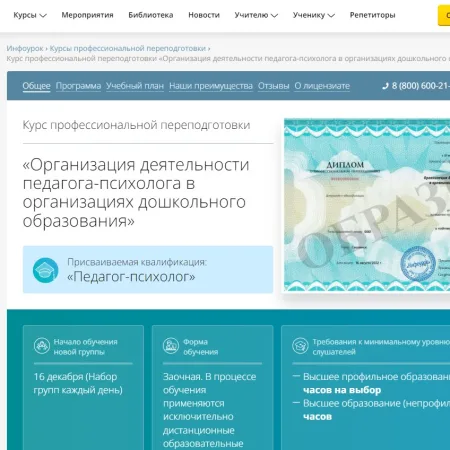
Task: Click the Начало обучения group icon
Action: [x=42, y=346]
